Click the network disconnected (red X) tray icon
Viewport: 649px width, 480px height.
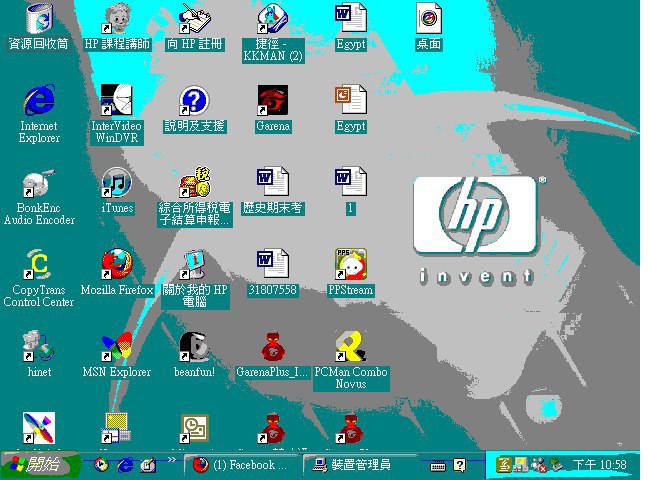(539, 465)
